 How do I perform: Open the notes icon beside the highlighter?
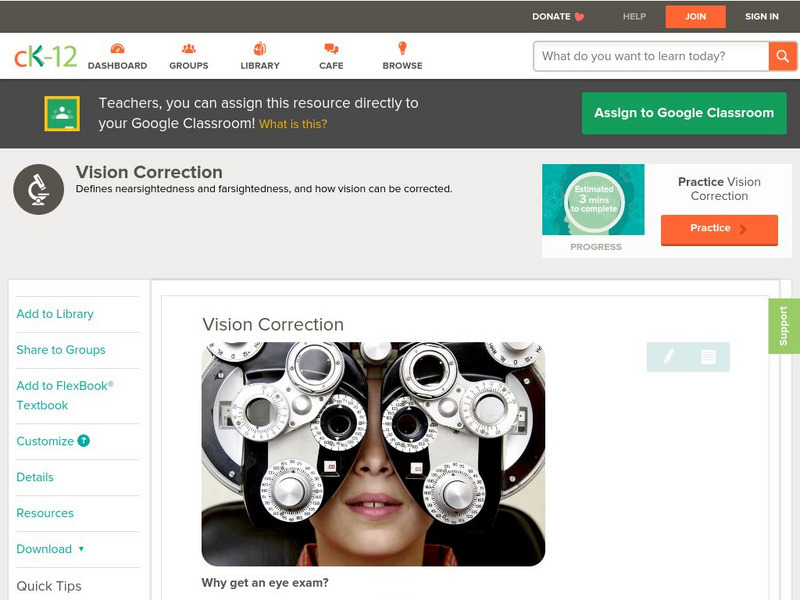706,355
